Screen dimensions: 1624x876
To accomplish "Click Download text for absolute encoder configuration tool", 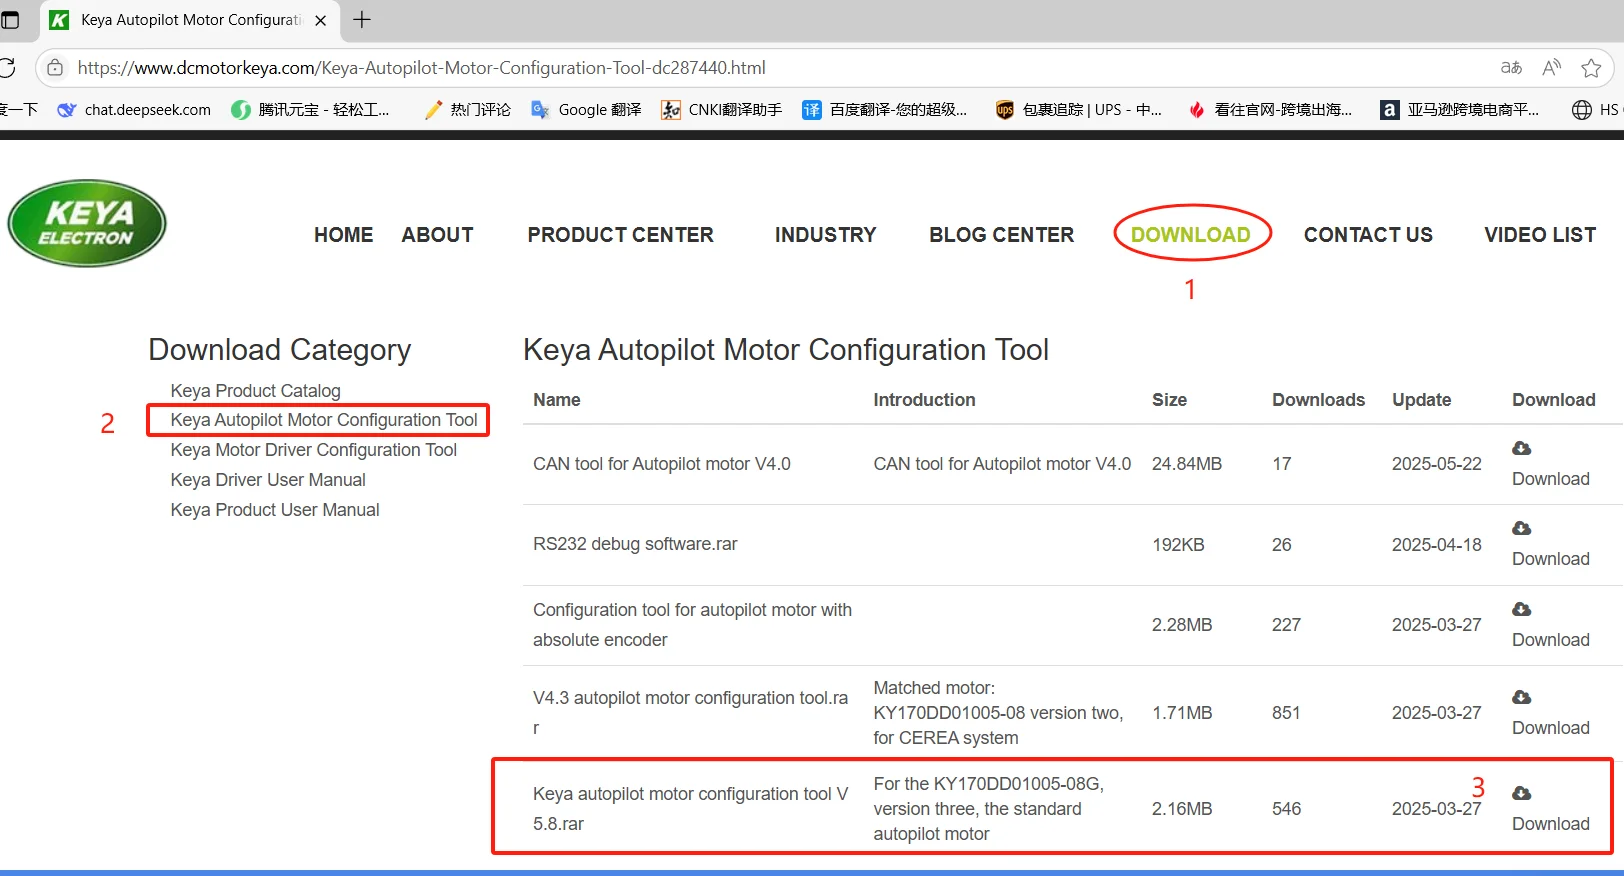I will tap(1551, 640).
